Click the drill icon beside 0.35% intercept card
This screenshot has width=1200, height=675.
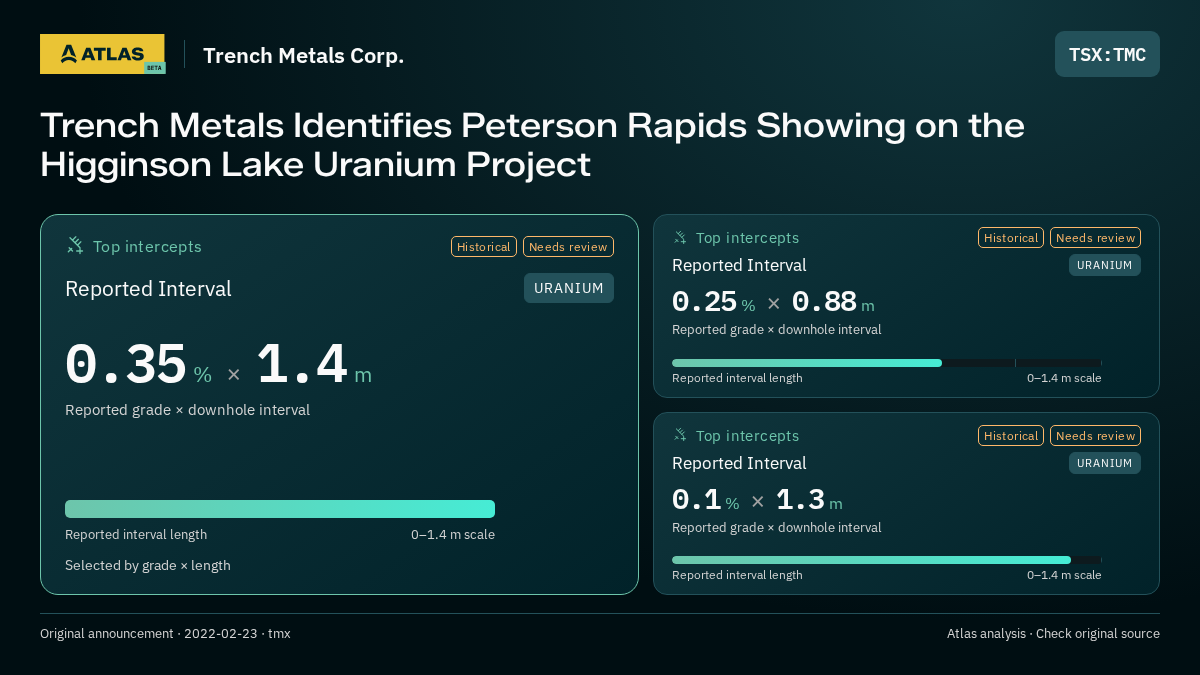(x=75, y=246)
